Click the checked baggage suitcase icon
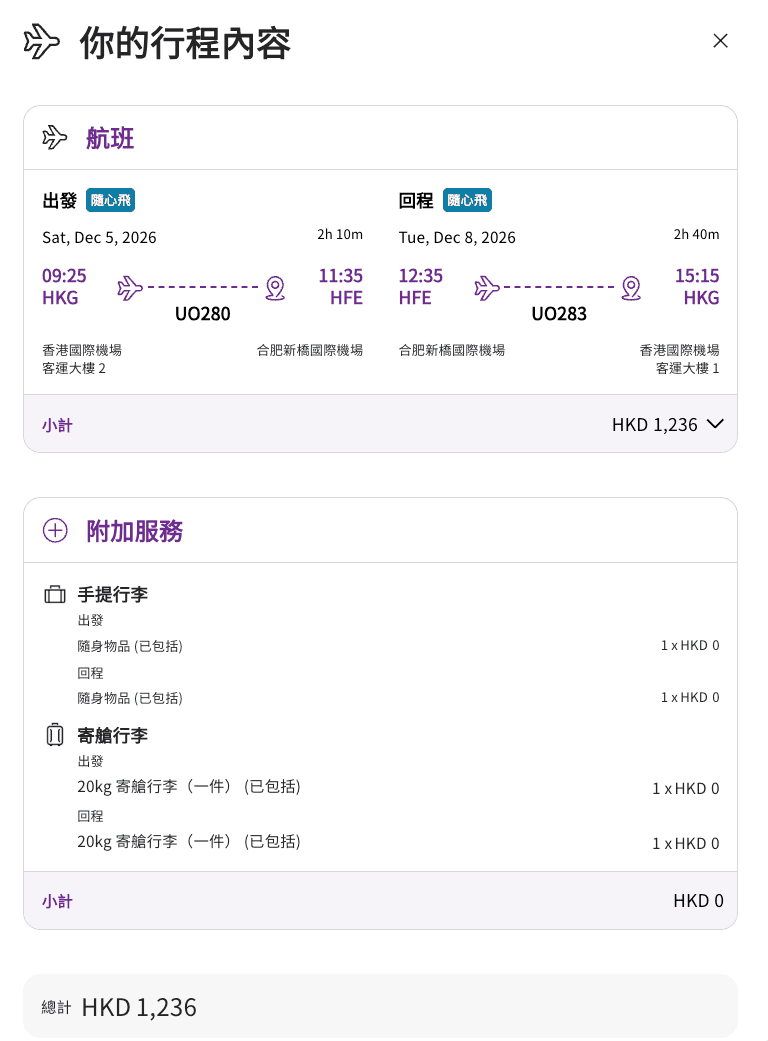Screen dimensions: 768x1041 click(x=54, y=735)
